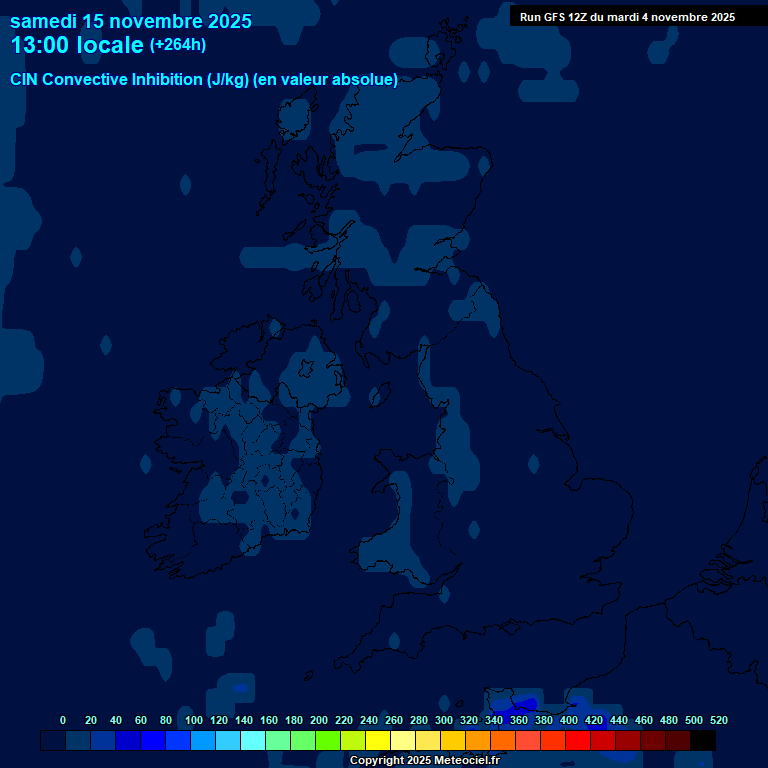768x768 pixels.
Task: Click the orange swatch under 320
Action: [x=478, y=741]
